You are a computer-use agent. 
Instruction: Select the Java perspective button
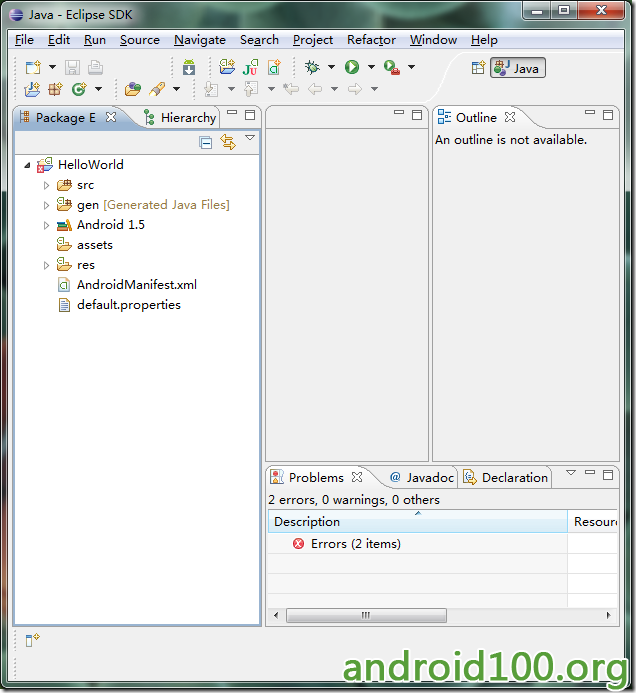tap(518, 68)
